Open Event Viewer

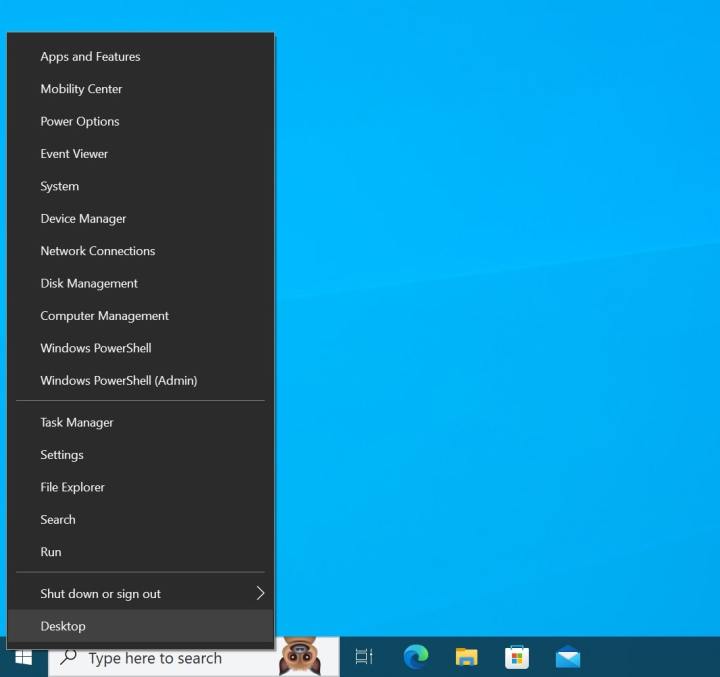(74, 154)
